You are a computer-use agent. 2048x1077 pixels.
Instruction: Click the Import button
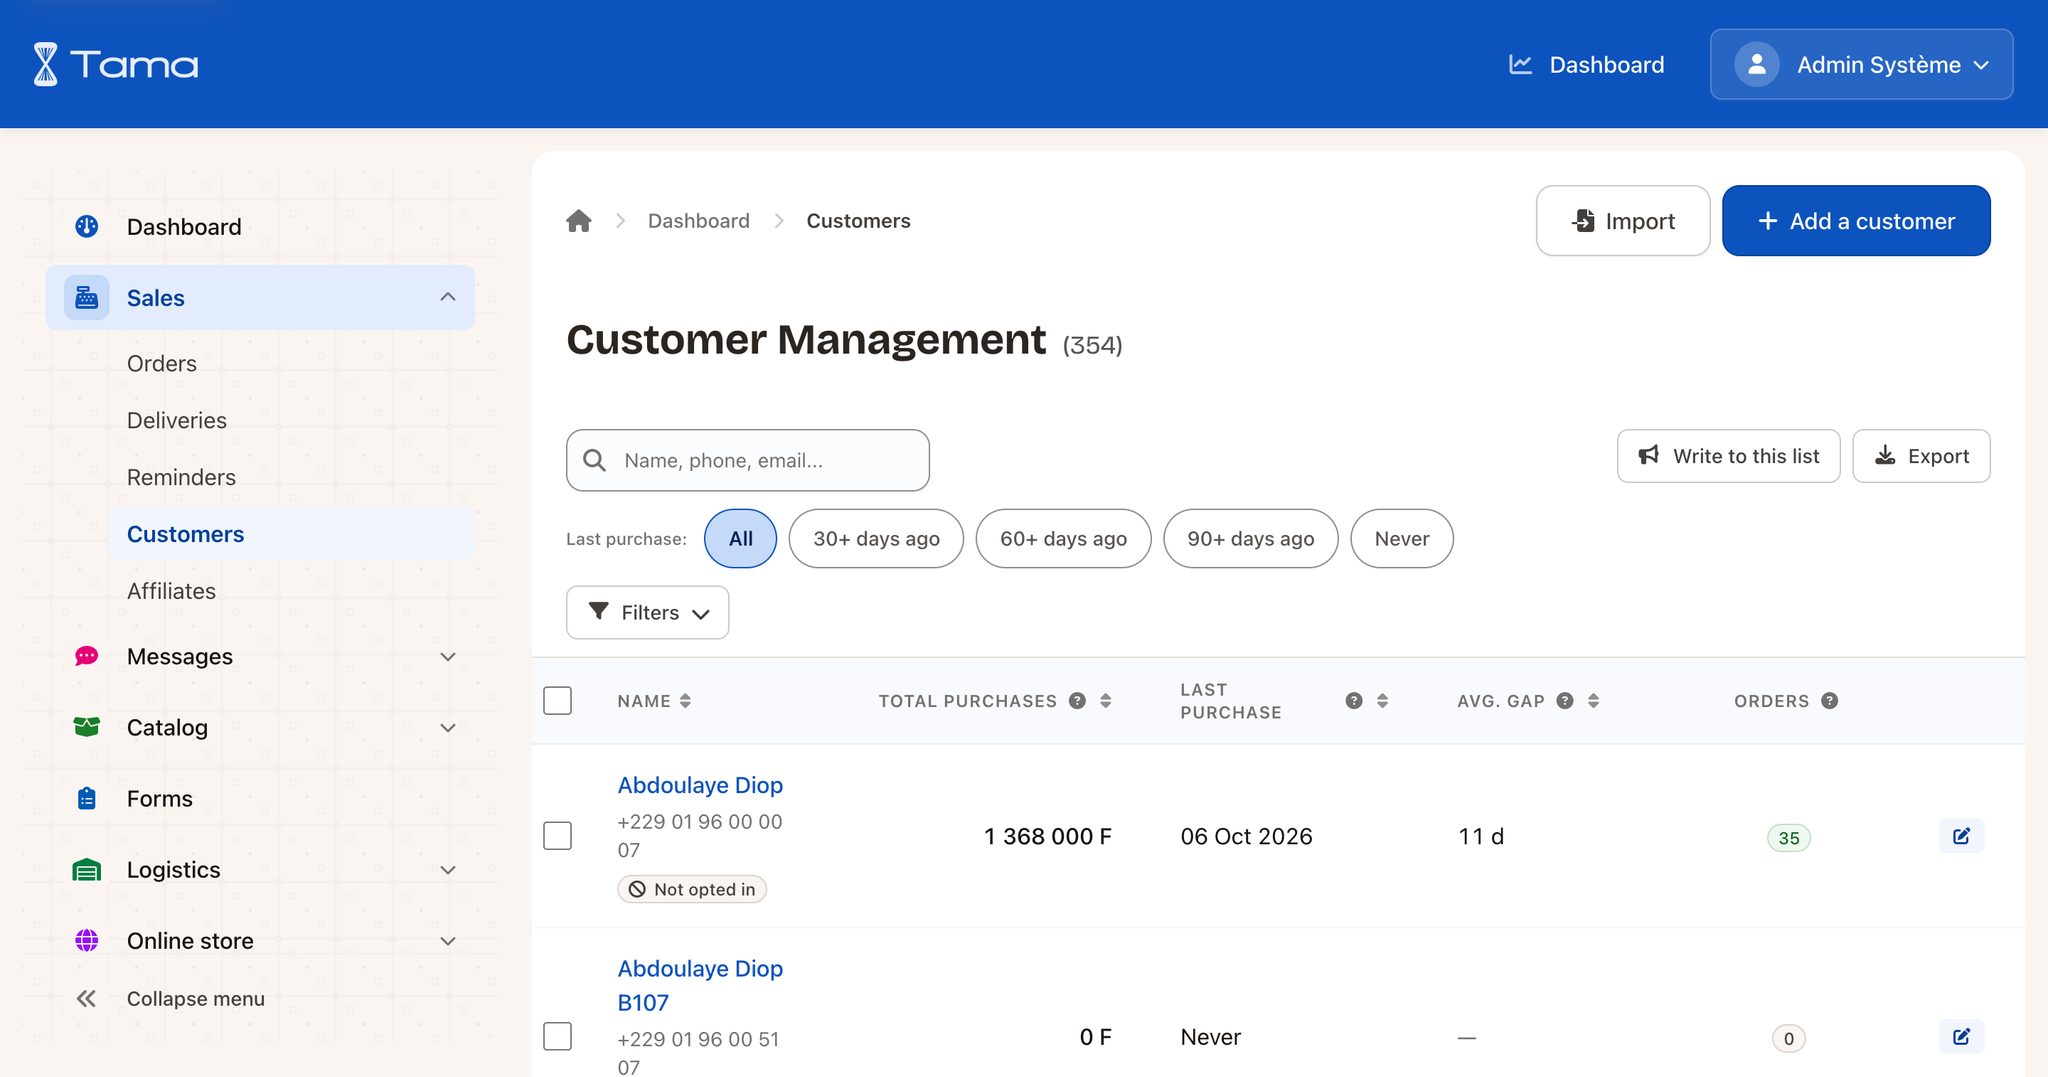pos(1623,221)
